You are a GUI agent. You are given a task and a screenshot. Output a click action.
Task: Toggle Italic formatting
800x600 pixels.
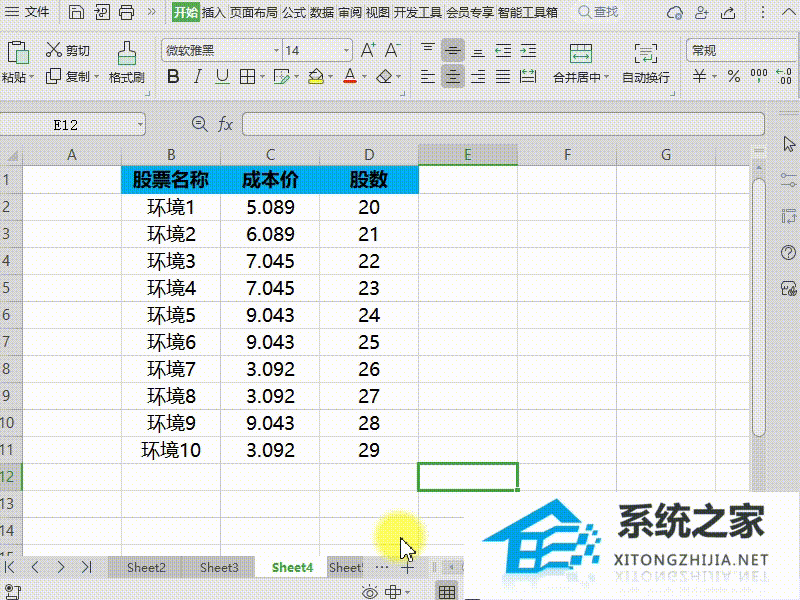point(197,77)
